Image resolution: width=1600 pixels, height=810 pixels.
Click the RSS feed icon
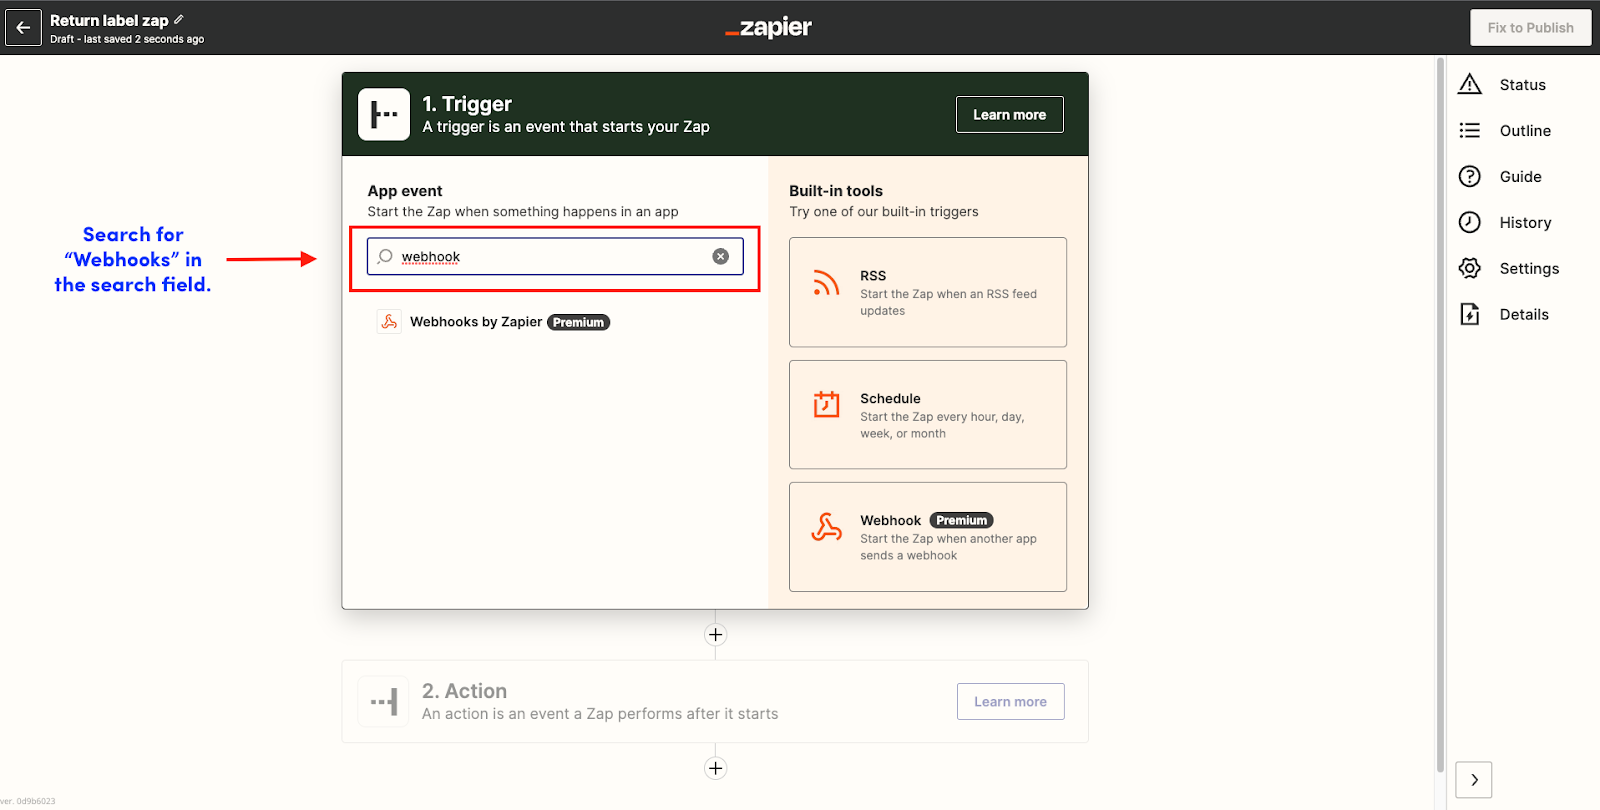pos(826,283)
